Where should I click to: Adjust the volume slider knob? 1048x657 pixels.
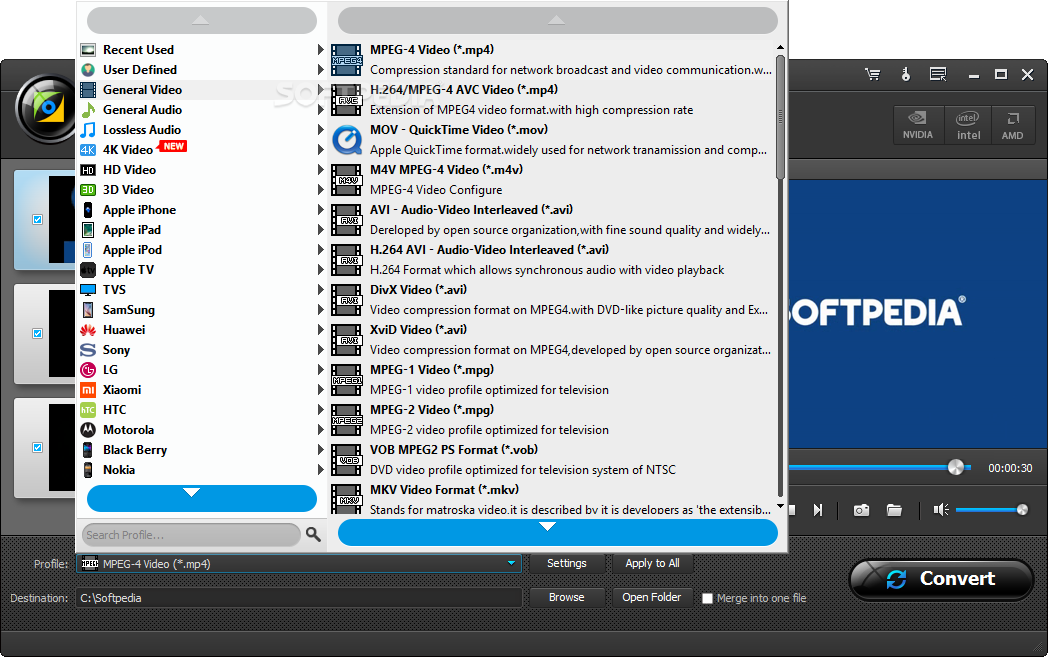pyautogui.click(x=1022, y=510)
